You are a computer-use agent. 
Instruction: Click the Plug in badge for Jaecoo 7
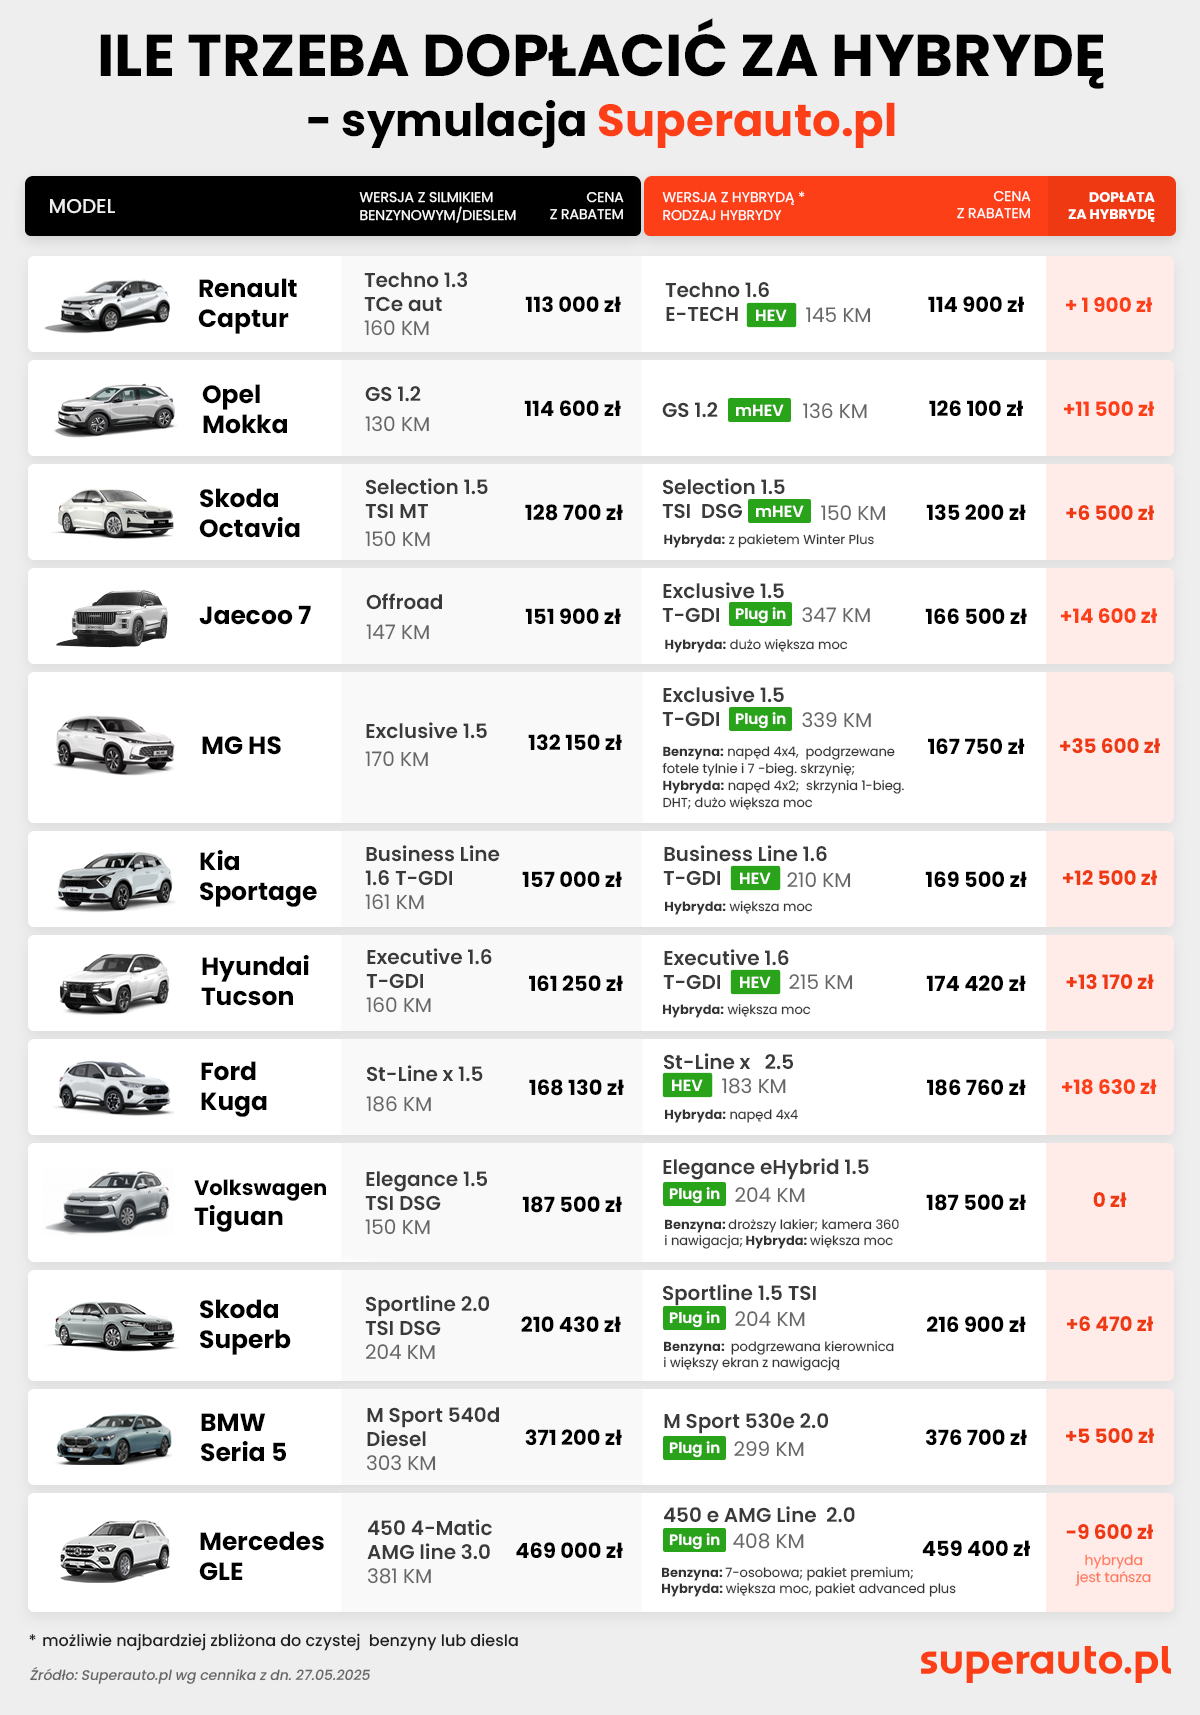760,614
